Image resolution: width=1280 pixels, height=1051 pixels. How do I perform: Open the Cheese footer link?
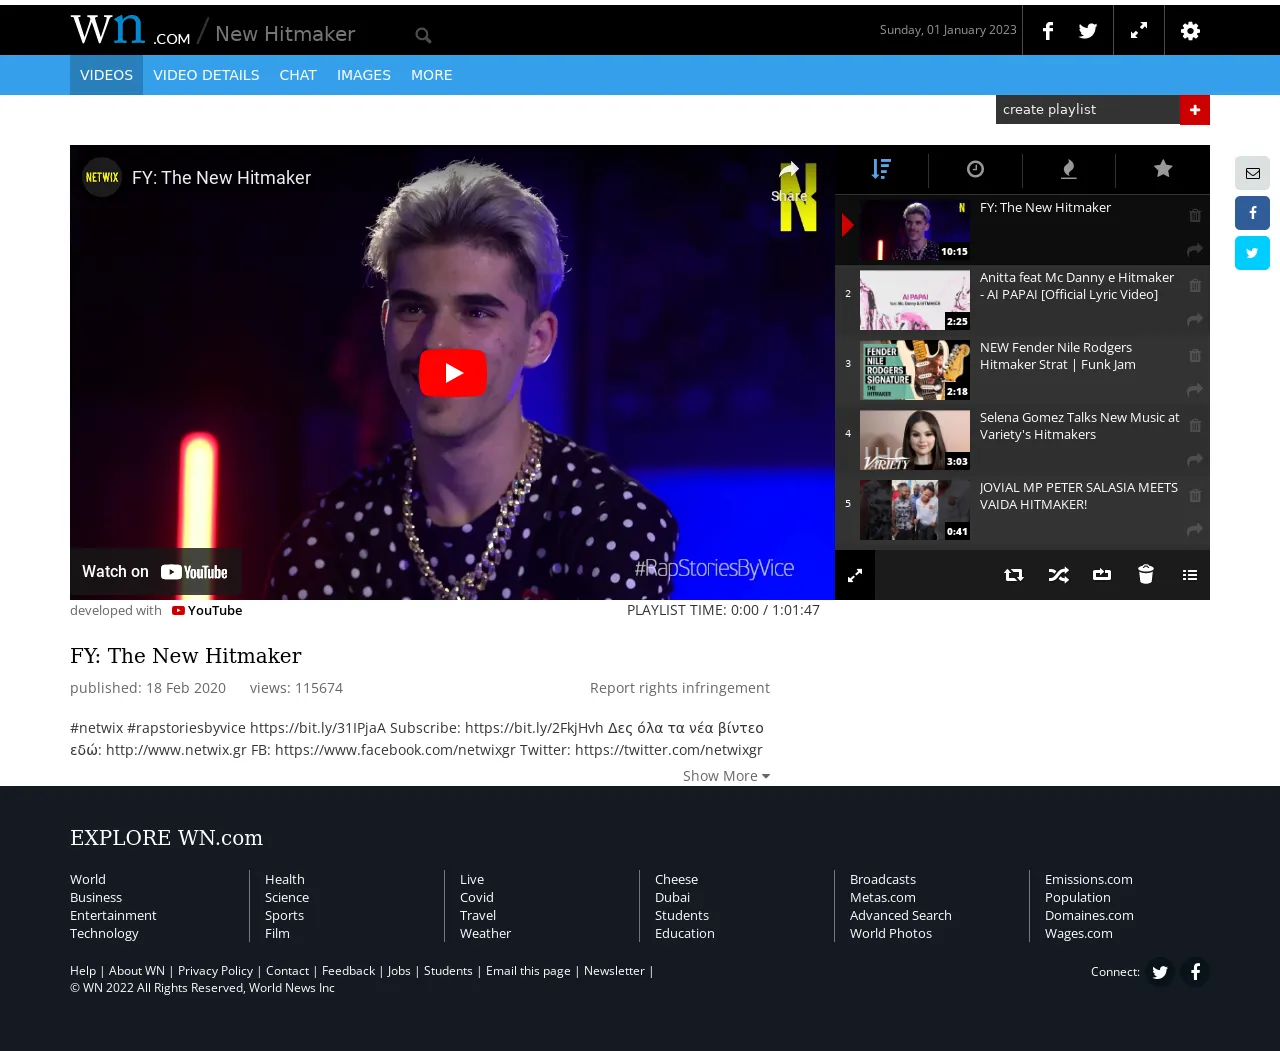coord(676,880)
